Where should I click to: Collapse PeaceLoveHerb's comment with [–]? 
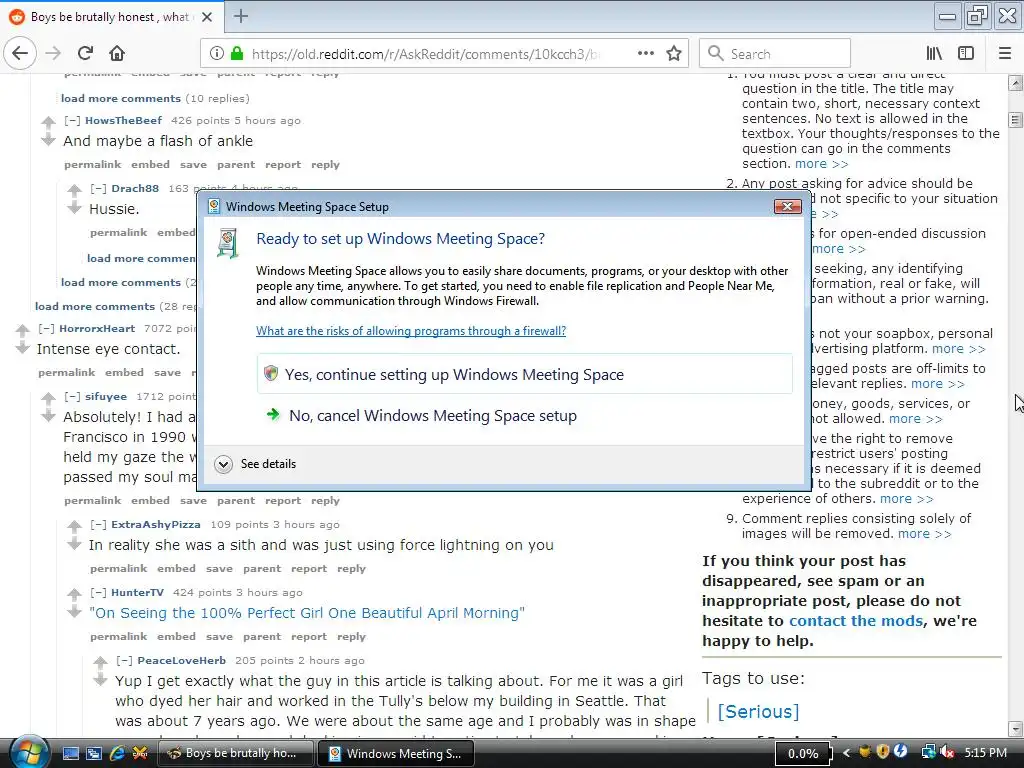[124, 660]
